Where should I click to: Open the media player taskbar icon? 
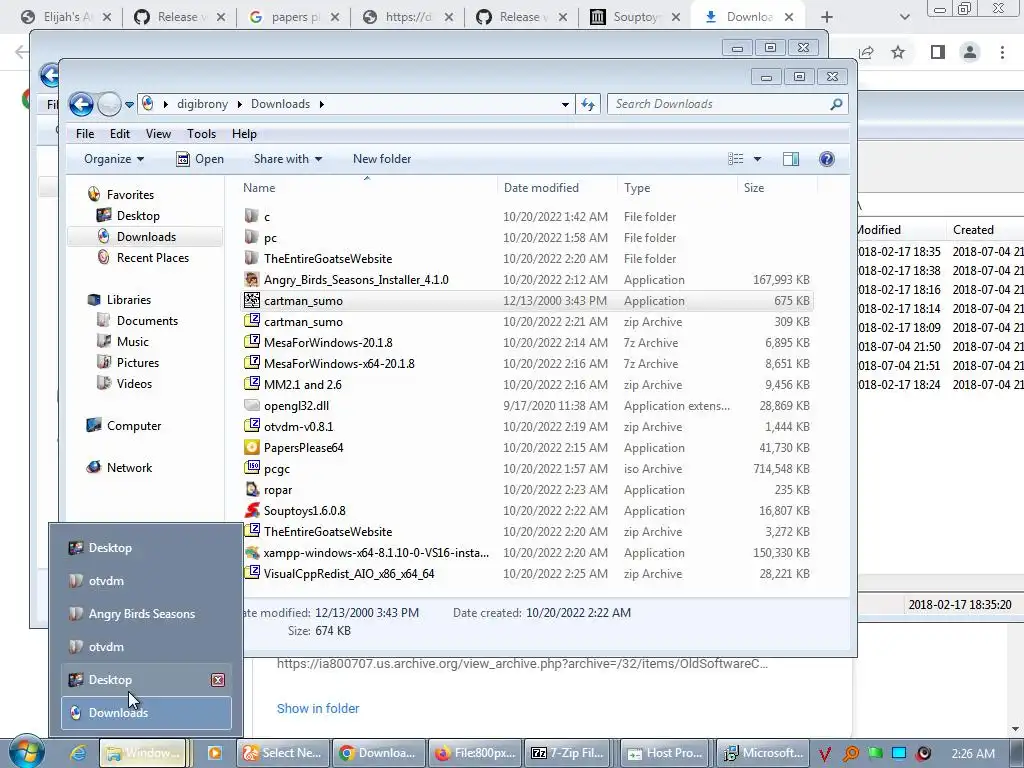[x=214, y=753]
